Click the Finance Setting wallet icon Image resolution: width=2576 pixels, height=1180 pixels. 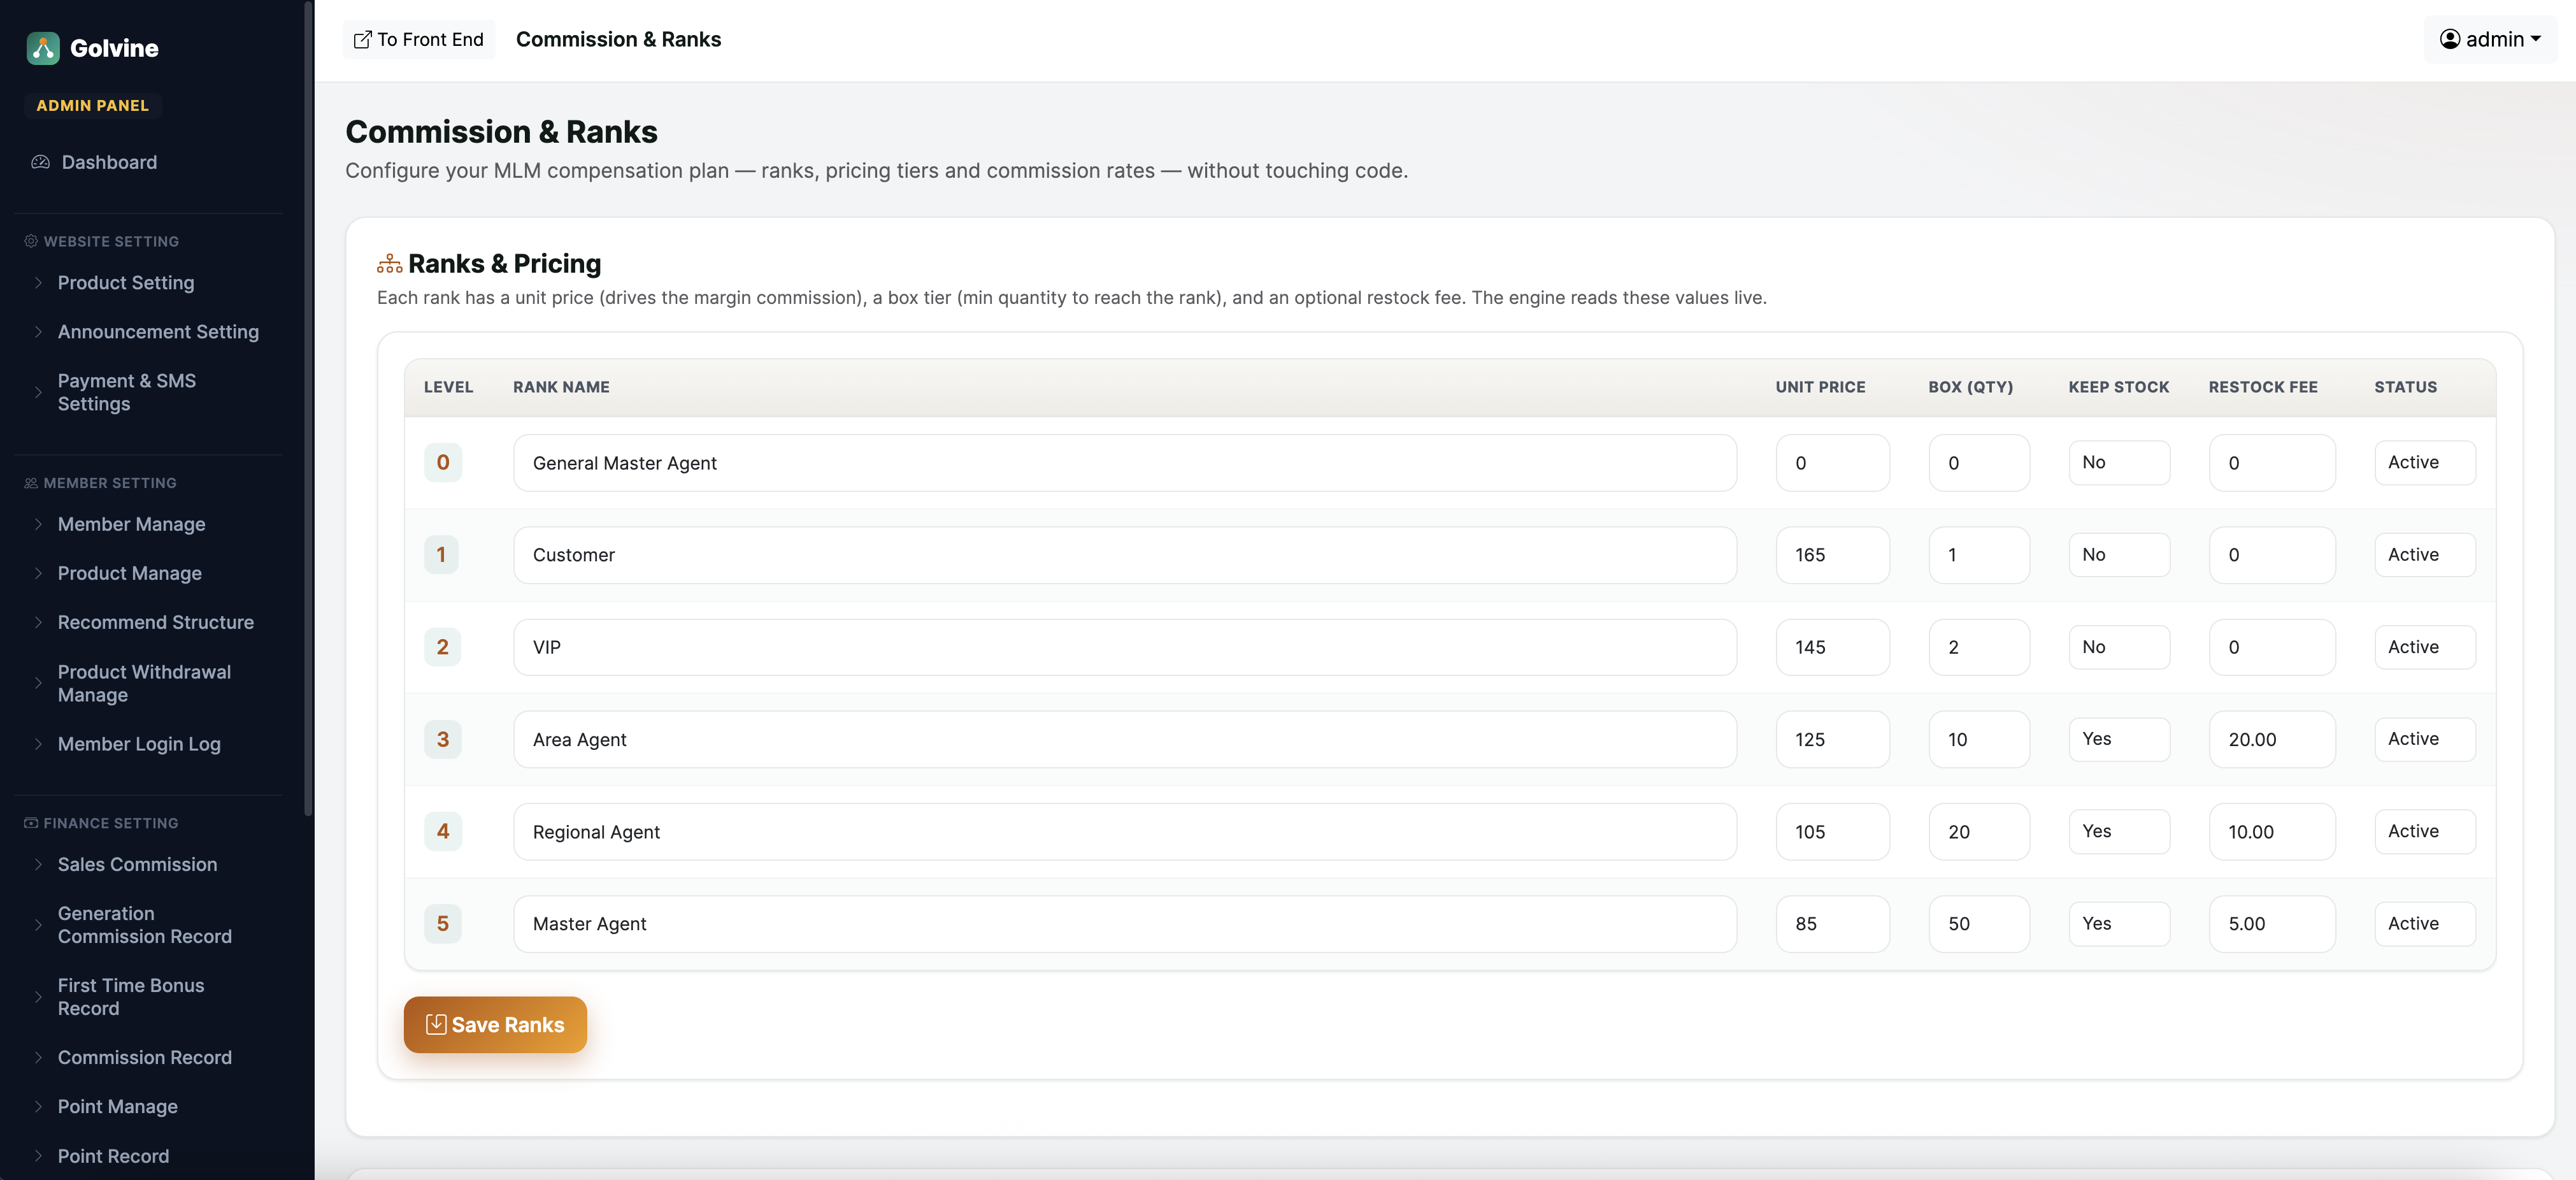coord(31,823)
